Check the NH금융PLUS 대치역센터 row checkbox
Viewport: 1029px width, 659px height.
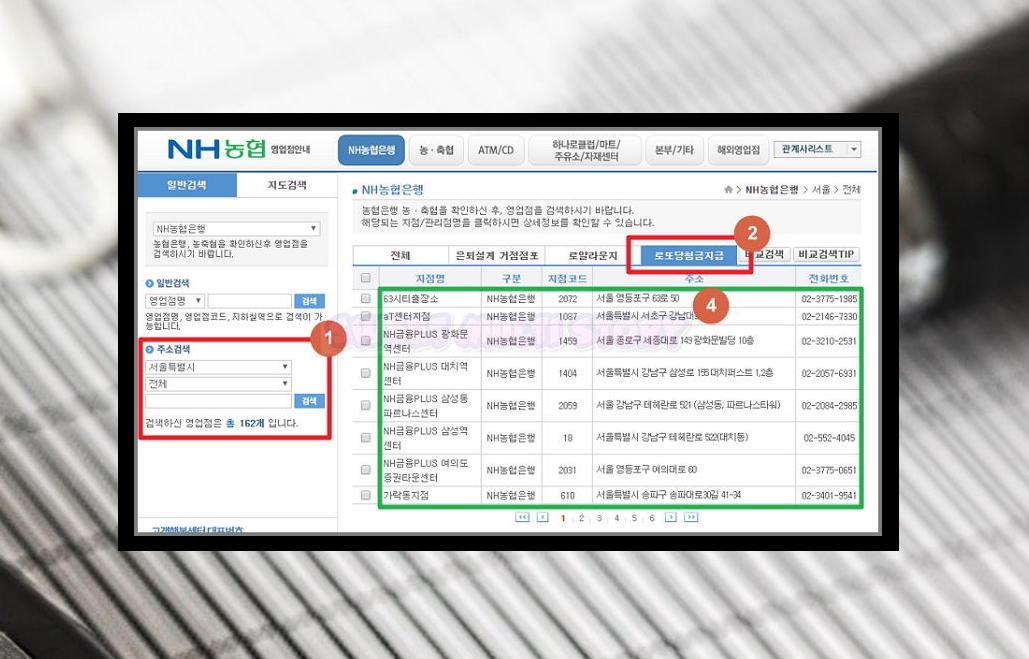pyautogui.click(x=366, y=373)
